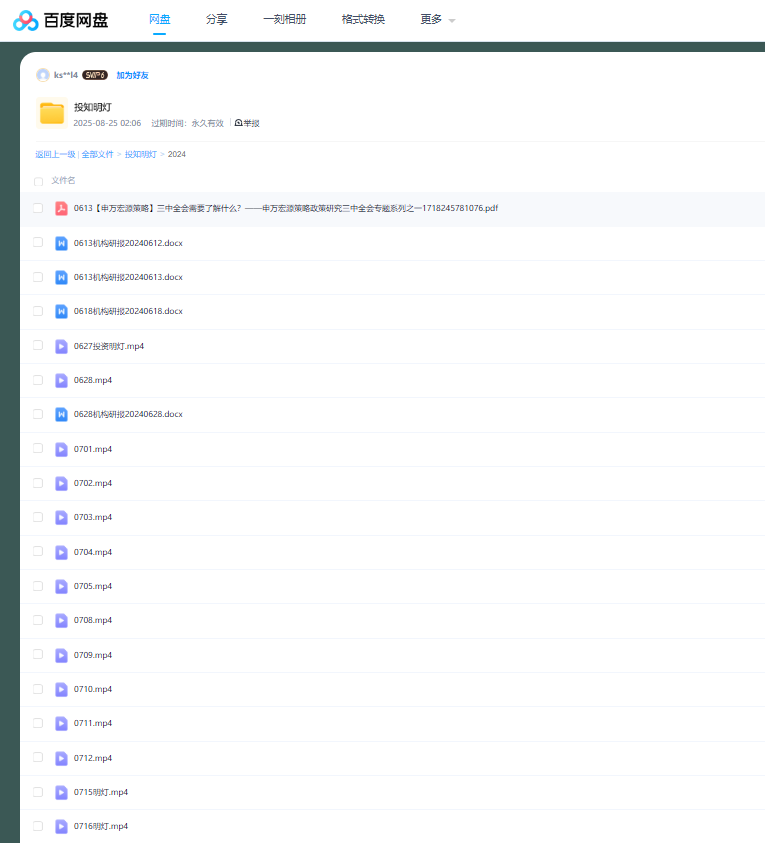The width and height of the screenshot is (765, 843).
Task: Click the 加为好友 link
Action: click(x=132, y=75)
